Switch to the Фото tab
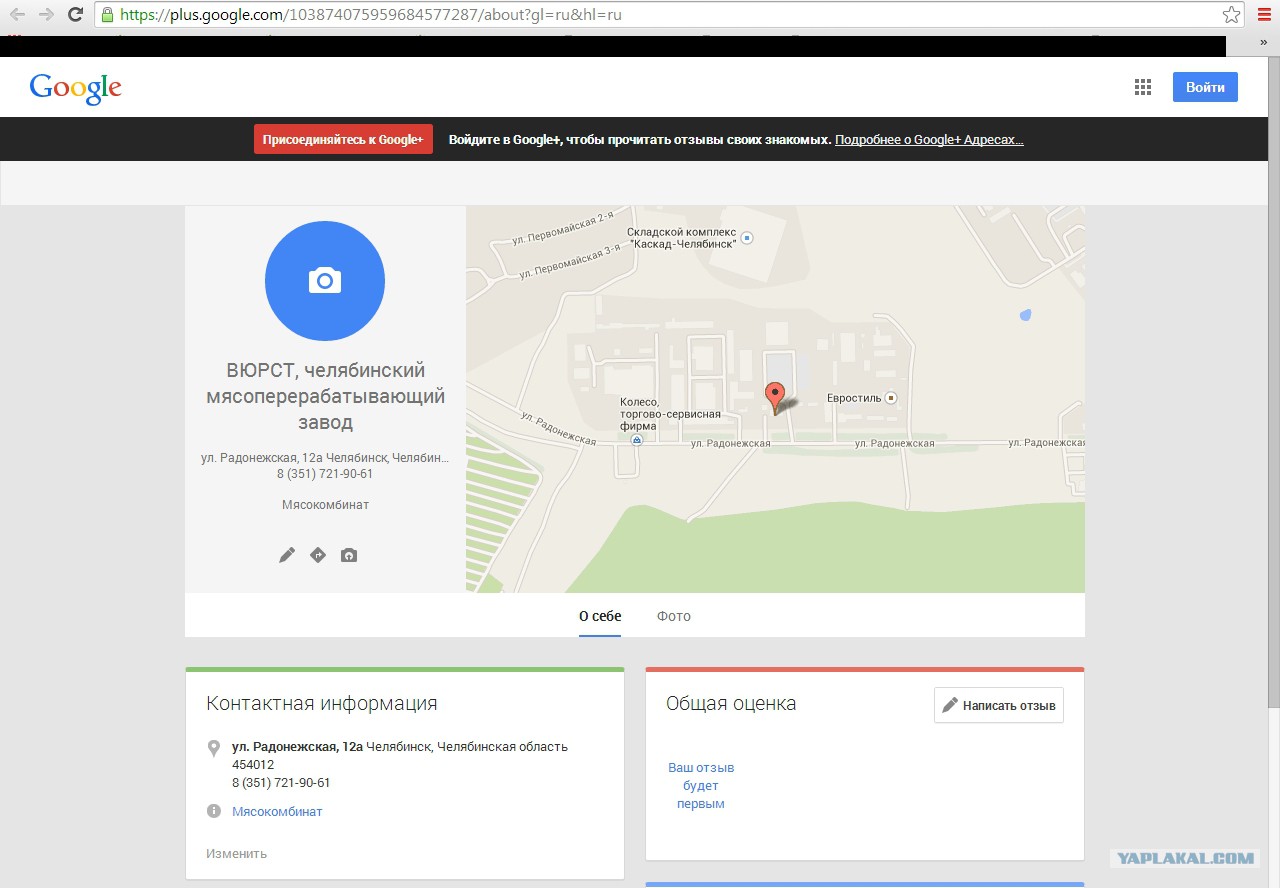Screen dimensions: 1280x888 [674, 616]
